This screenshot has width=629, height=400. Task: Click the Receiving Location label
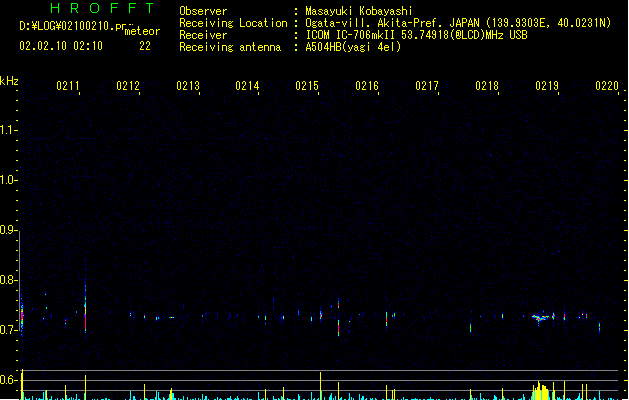point(233,23)
